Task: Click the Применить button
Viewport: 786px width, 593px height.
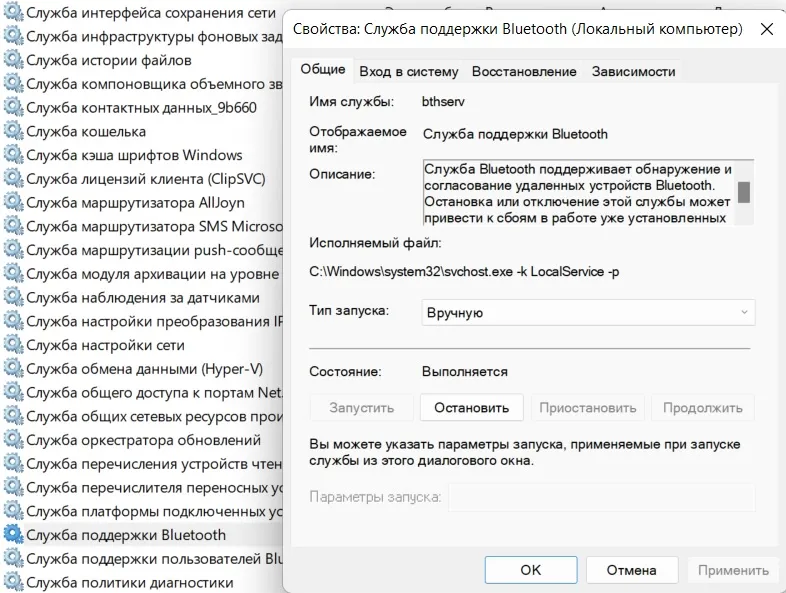Action: coord(733,570)
